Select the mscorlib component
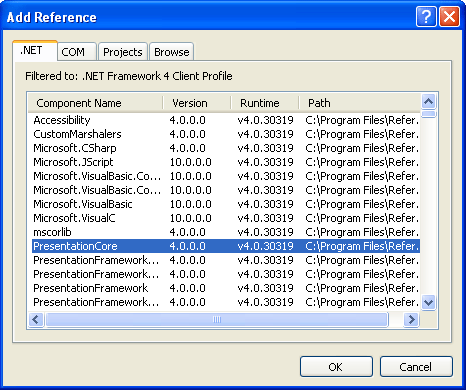The width and height of the screenshot is (467, 390). tap(226, 232)
